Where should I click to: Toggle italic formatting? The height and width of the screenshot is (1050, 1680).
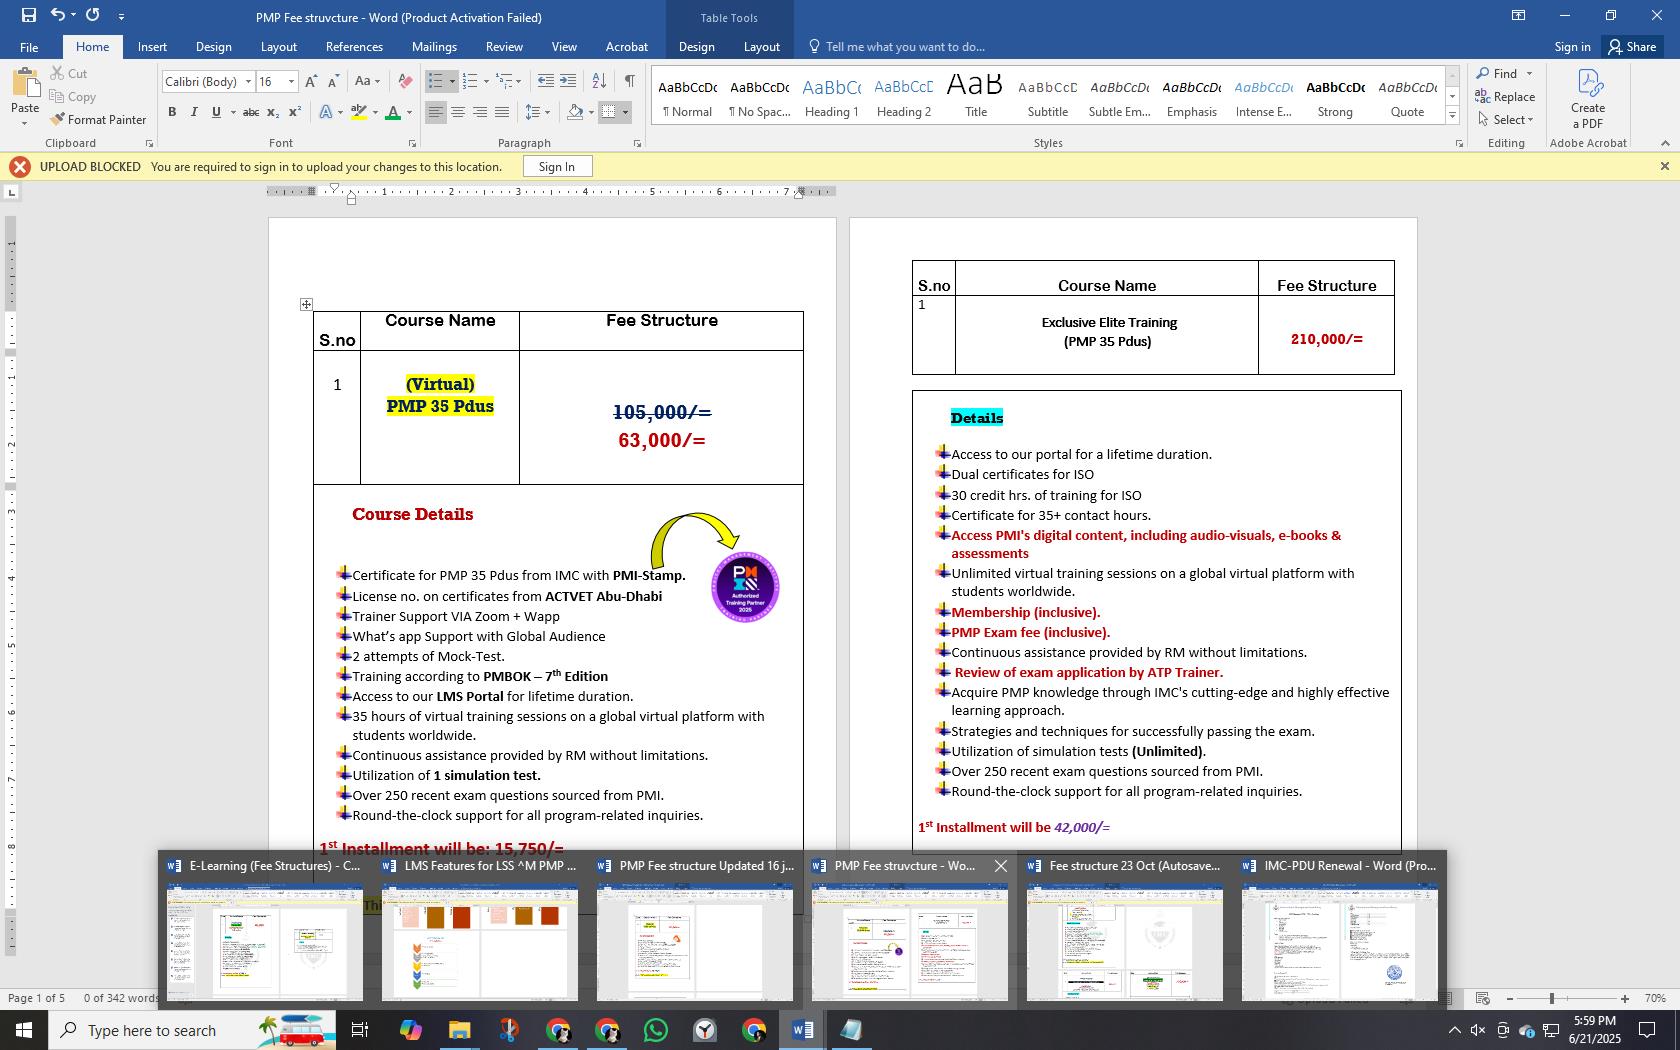[x=194, y=112]
